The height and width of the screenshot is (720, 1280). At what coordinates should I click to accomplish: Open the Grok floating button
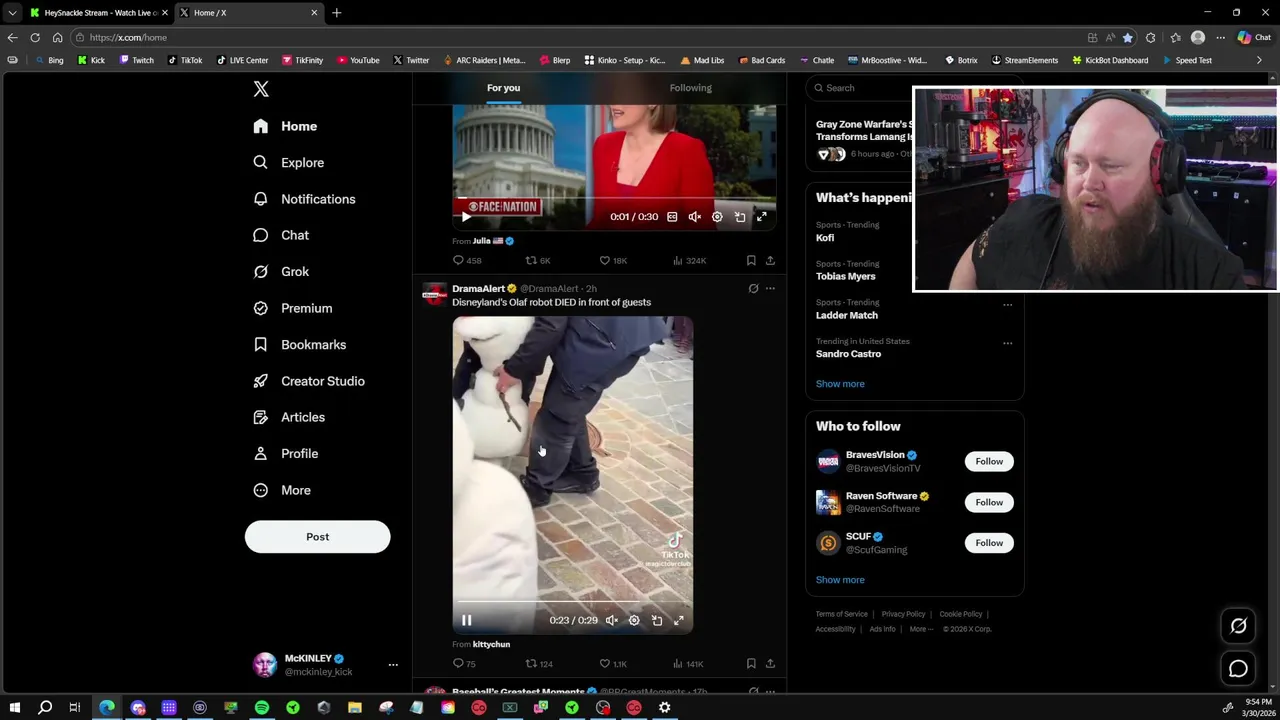click(x=1238, y=626)
